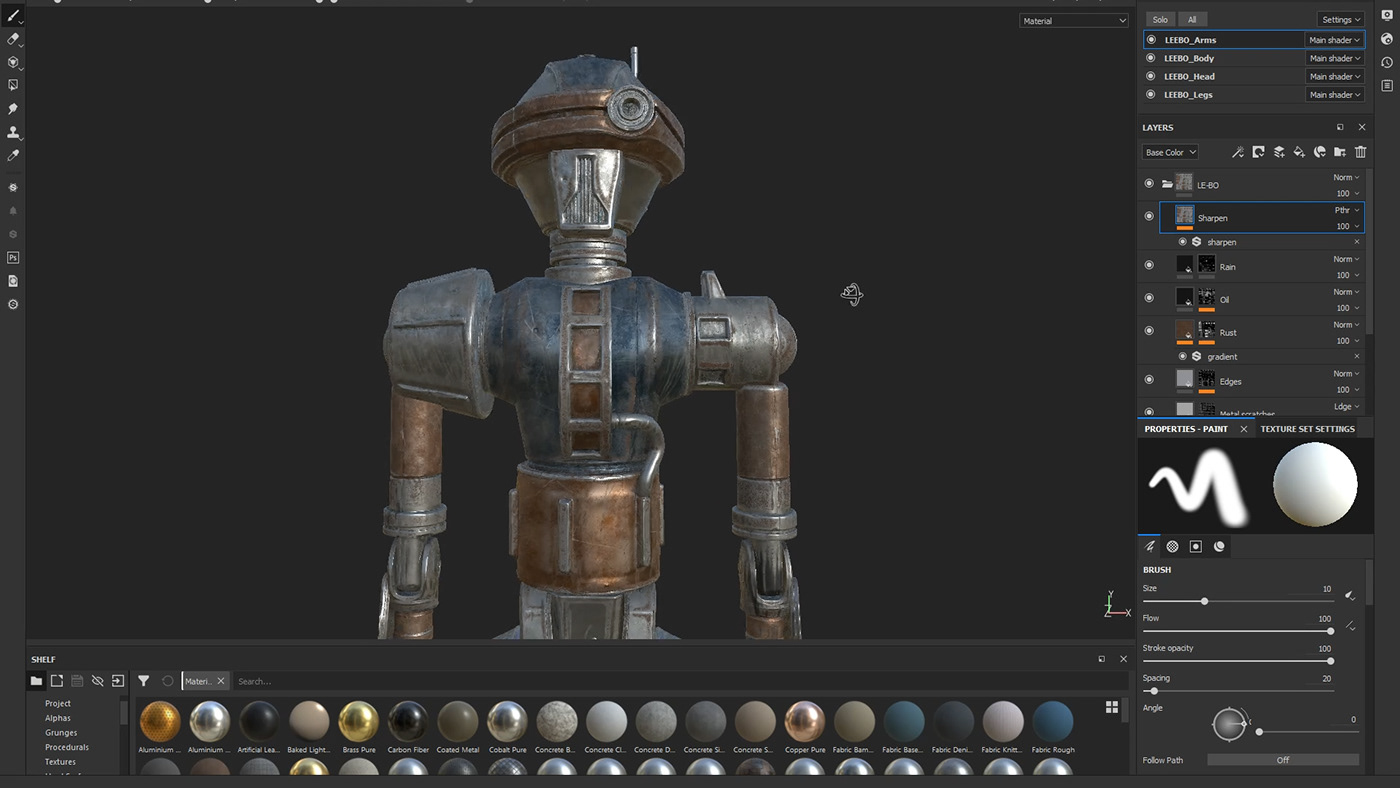This screenshot has width=1400, height=788.
Task: Open display settings icon in right sidebar
Action: click(1387, 15)
